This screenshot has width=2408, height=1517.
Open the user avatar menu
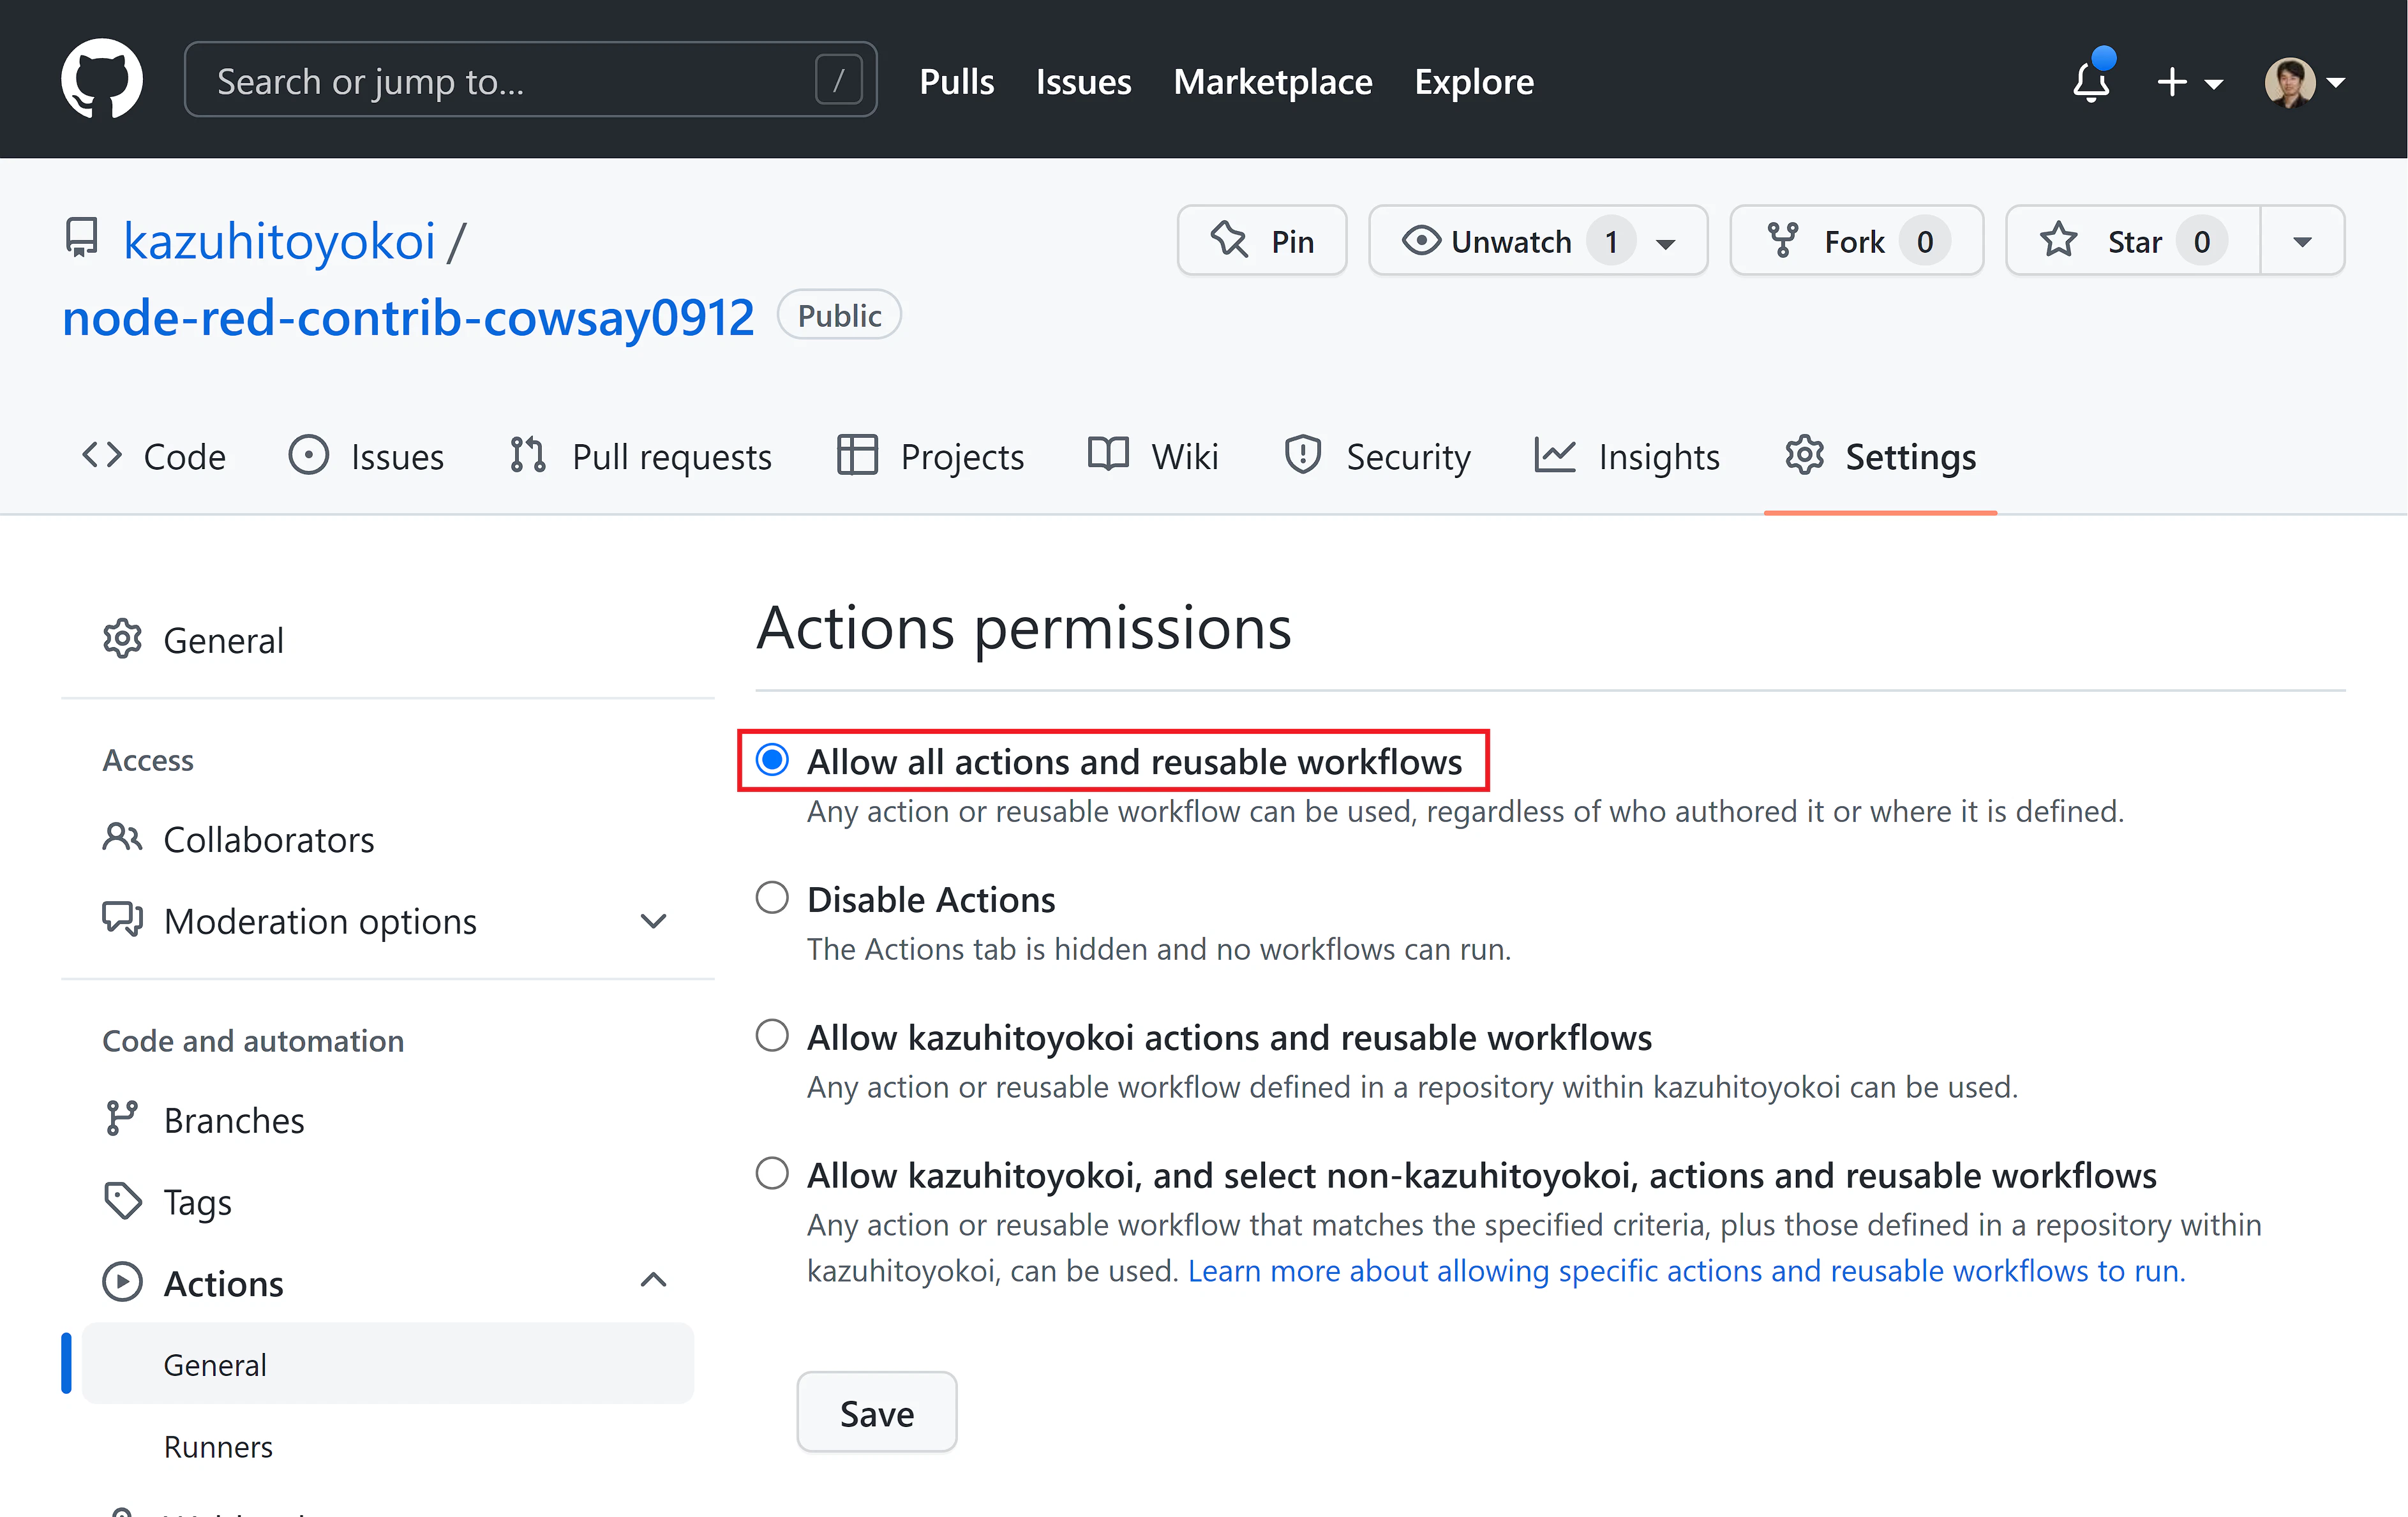(2305, 82)
